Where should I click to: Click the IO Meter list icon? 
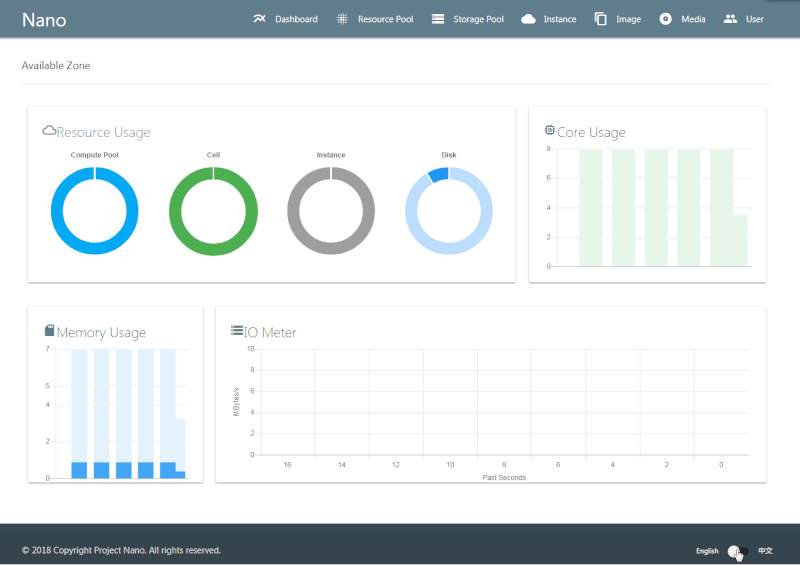click(237, 331)
